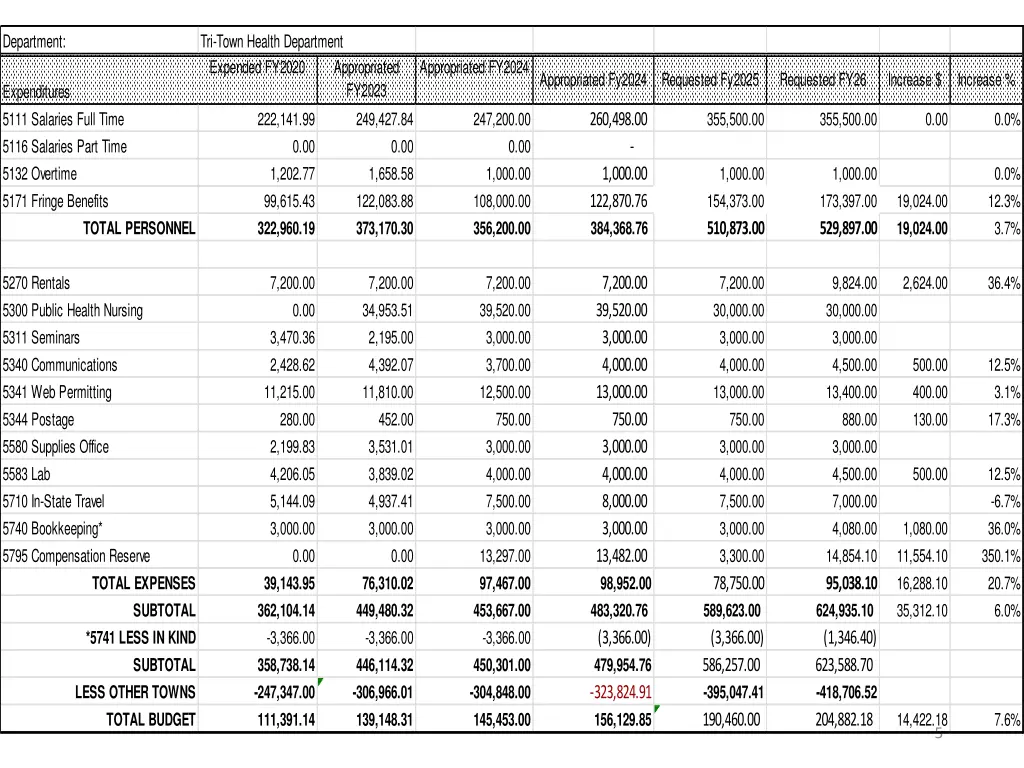The image size is (1024, 768).
Task: Click the Total Expenses value 95,038.10
Action: [851, 584]
